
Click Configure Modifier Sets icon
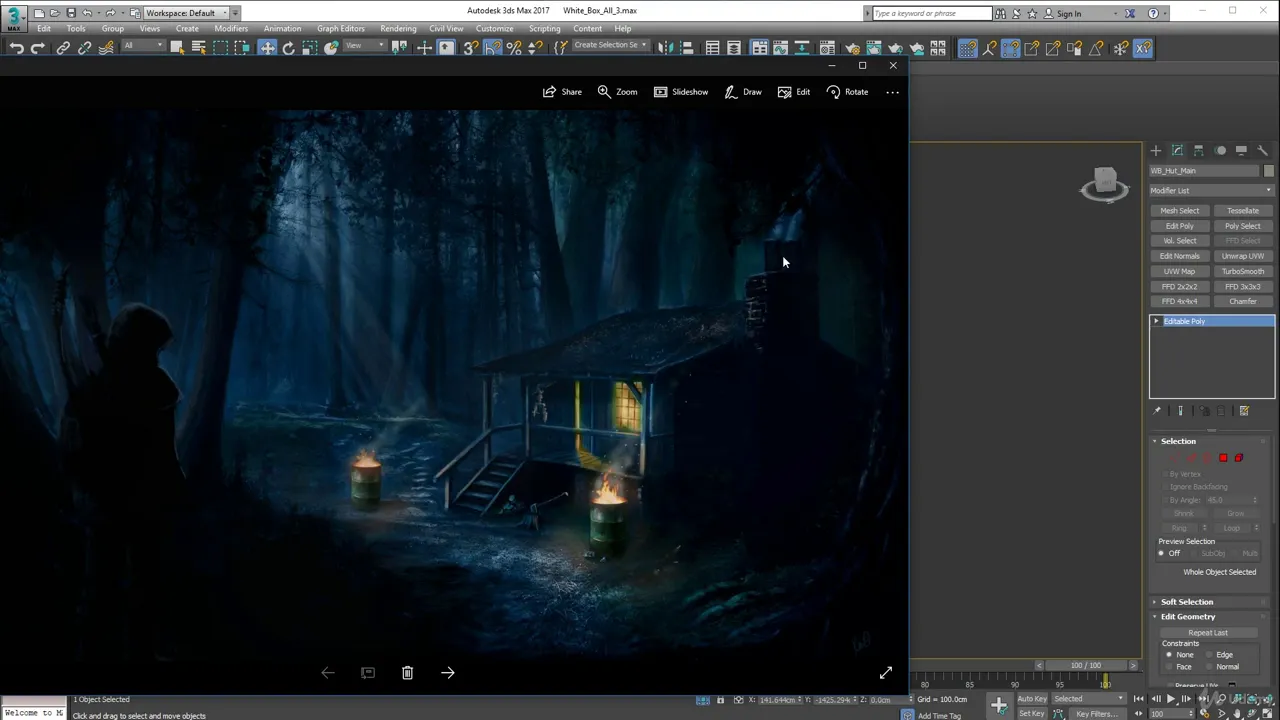1244,411
